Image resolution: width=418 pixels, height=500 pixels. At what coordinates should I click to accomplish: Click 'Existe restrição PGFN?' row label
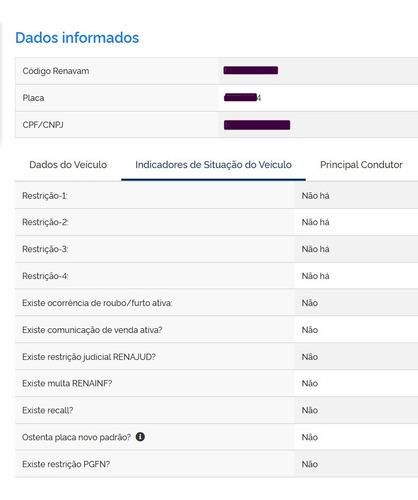(x=66, y=464)
